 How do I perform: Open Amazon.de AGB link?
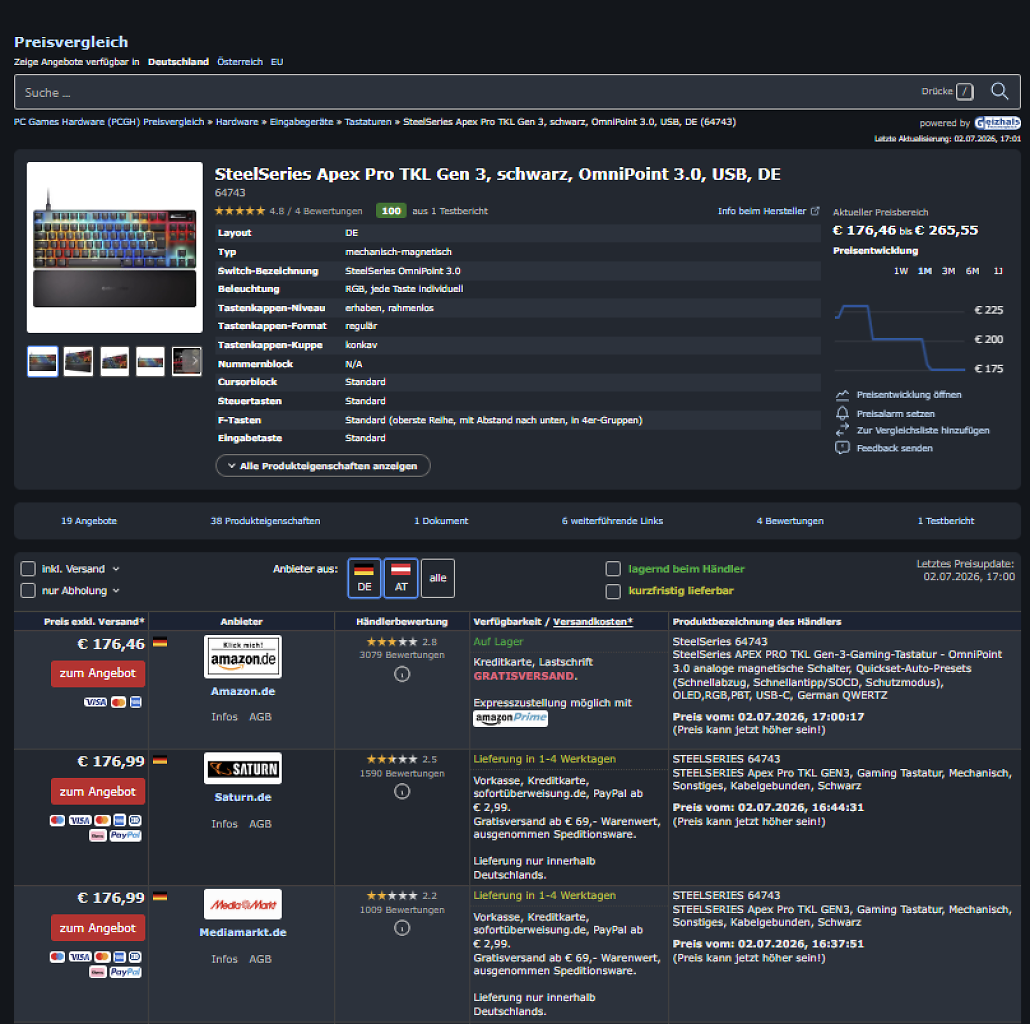coord(260,717)
